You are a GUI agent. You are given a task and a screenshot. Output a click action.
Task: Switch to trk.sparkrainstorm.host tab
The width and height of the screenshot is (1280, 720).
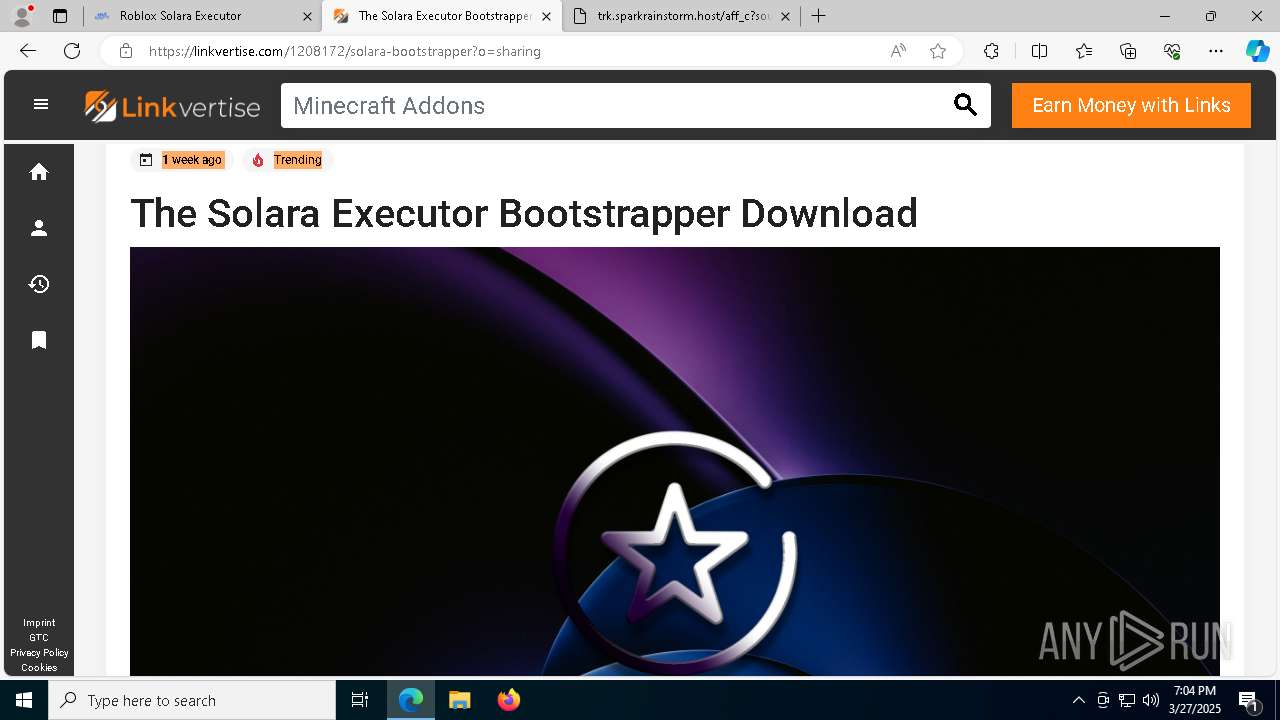click(x=684, y=16)
